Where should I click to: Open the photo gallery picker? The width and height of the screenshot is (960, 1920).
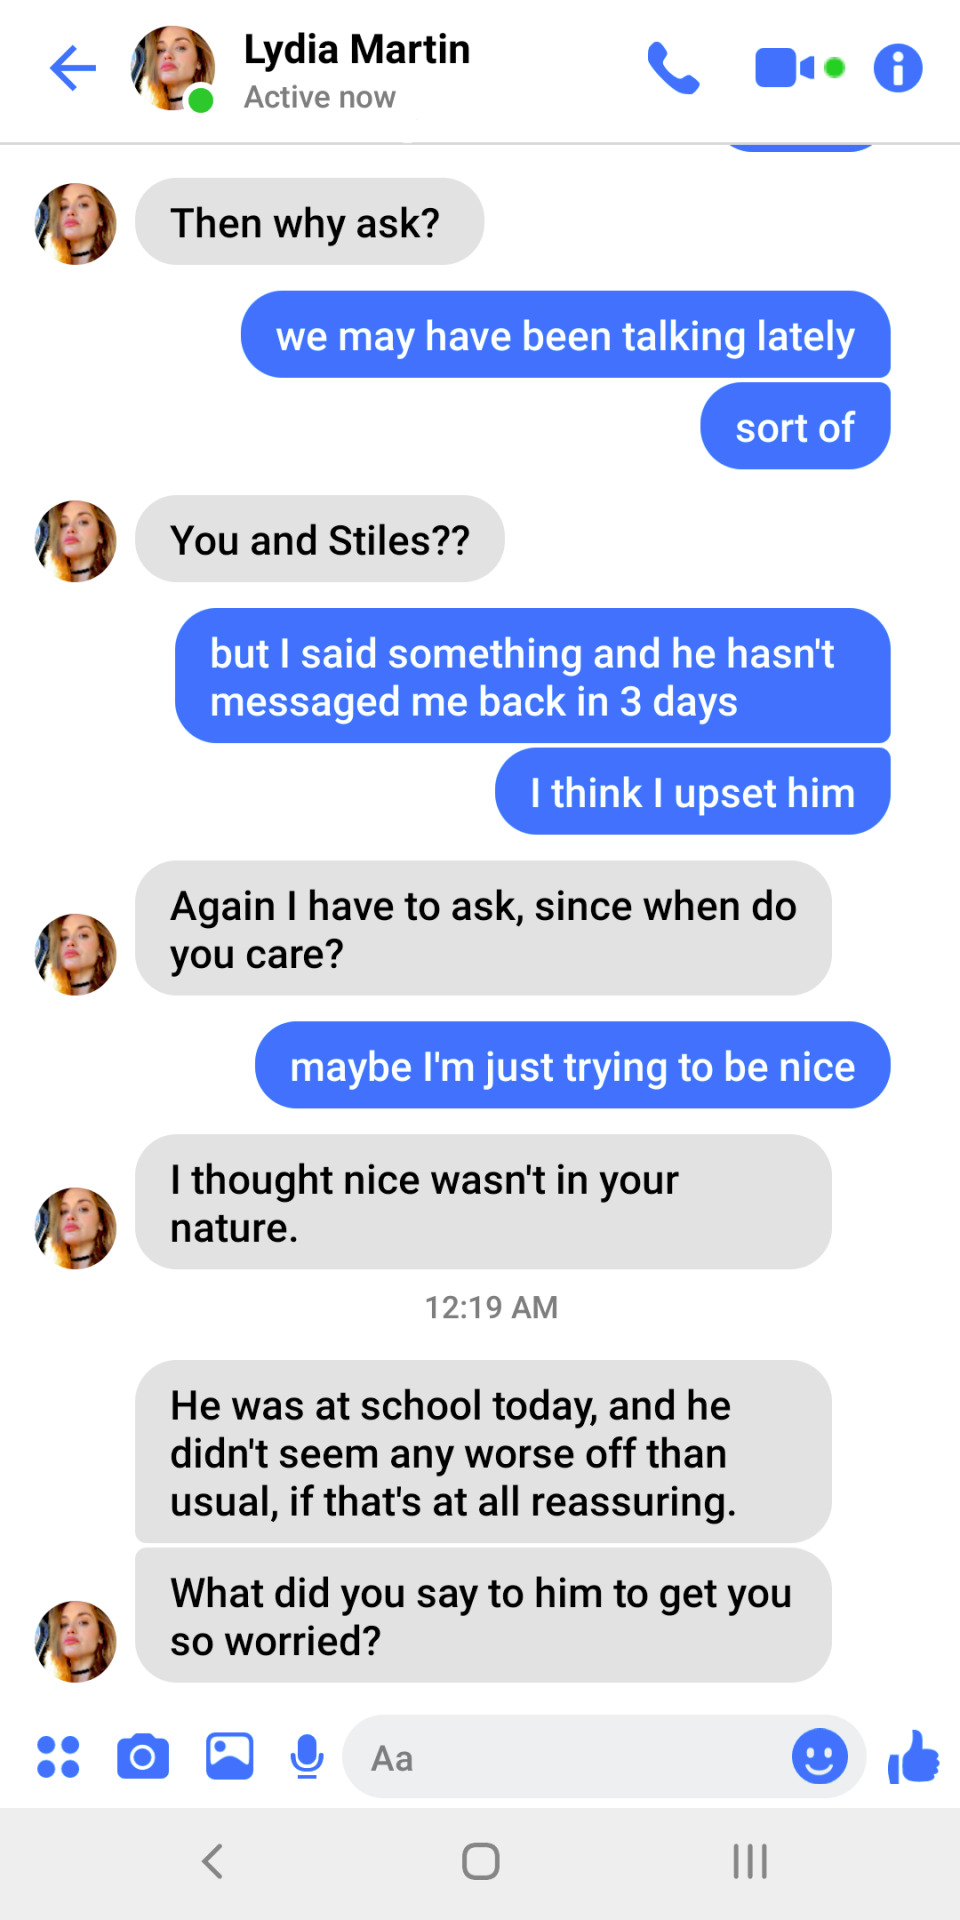click(229, 1756)
